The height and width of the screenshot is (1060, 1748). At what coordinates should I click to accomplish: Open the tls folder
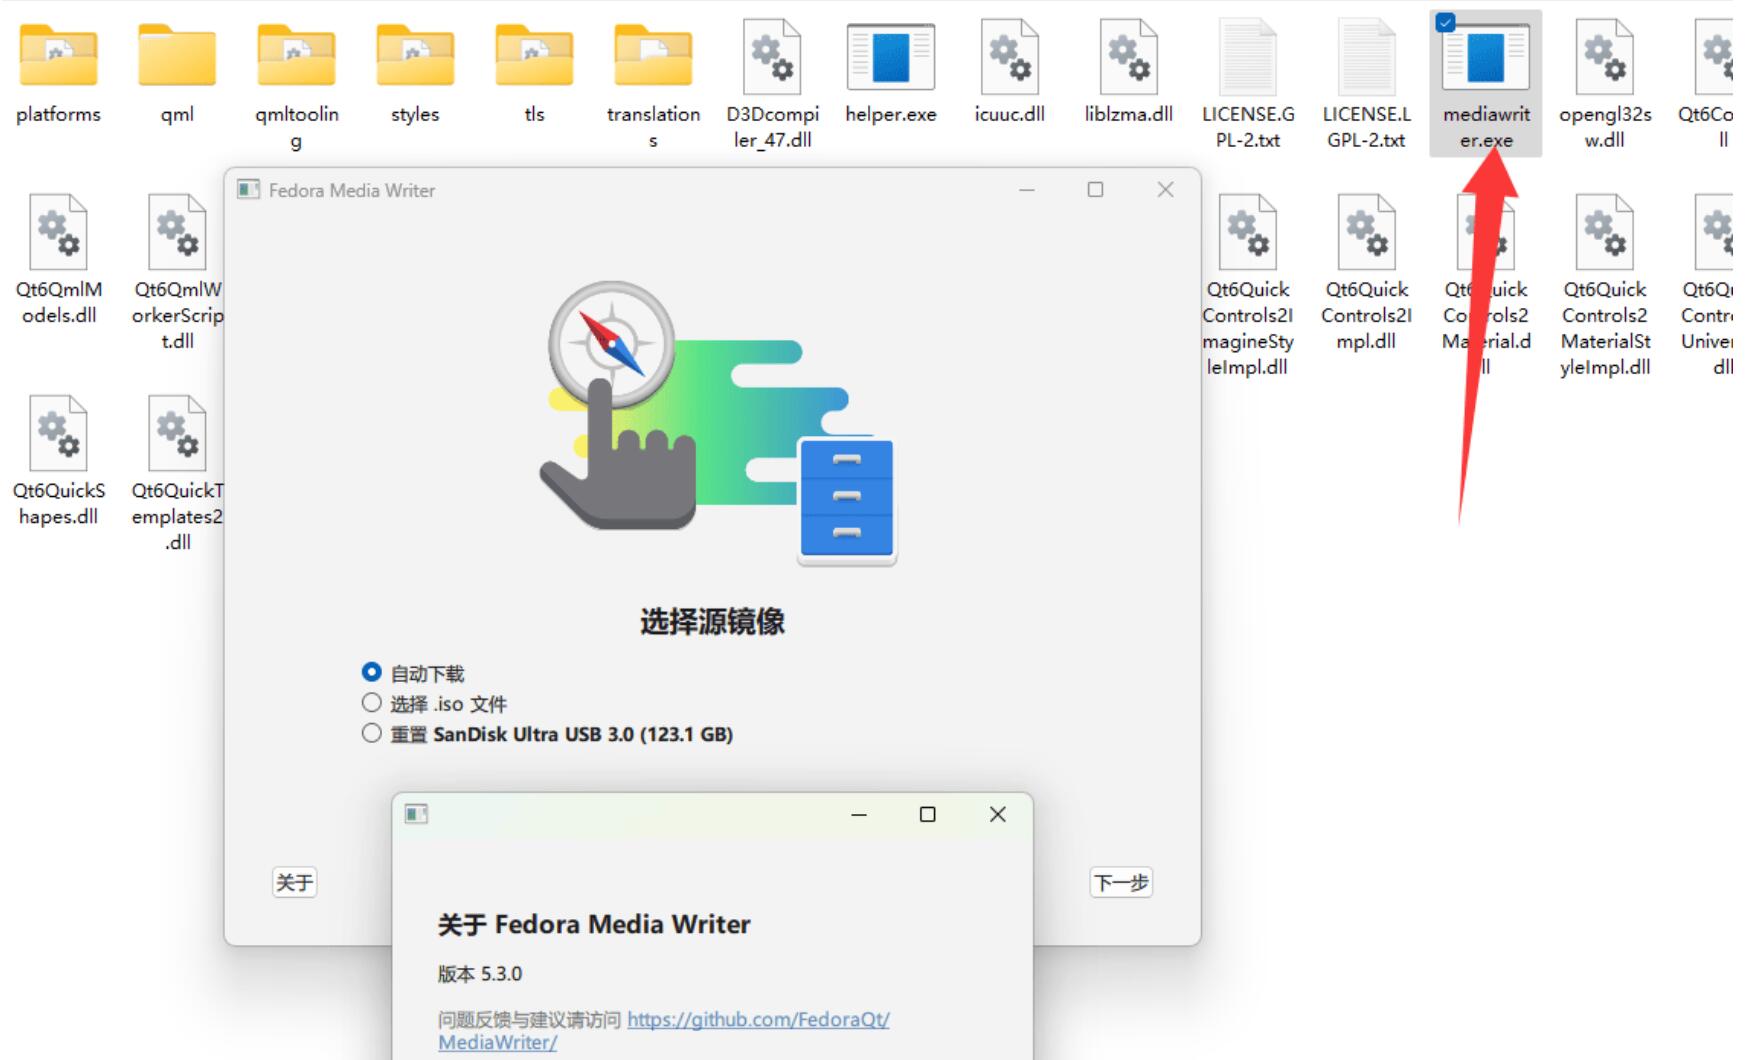pos(534,58)
